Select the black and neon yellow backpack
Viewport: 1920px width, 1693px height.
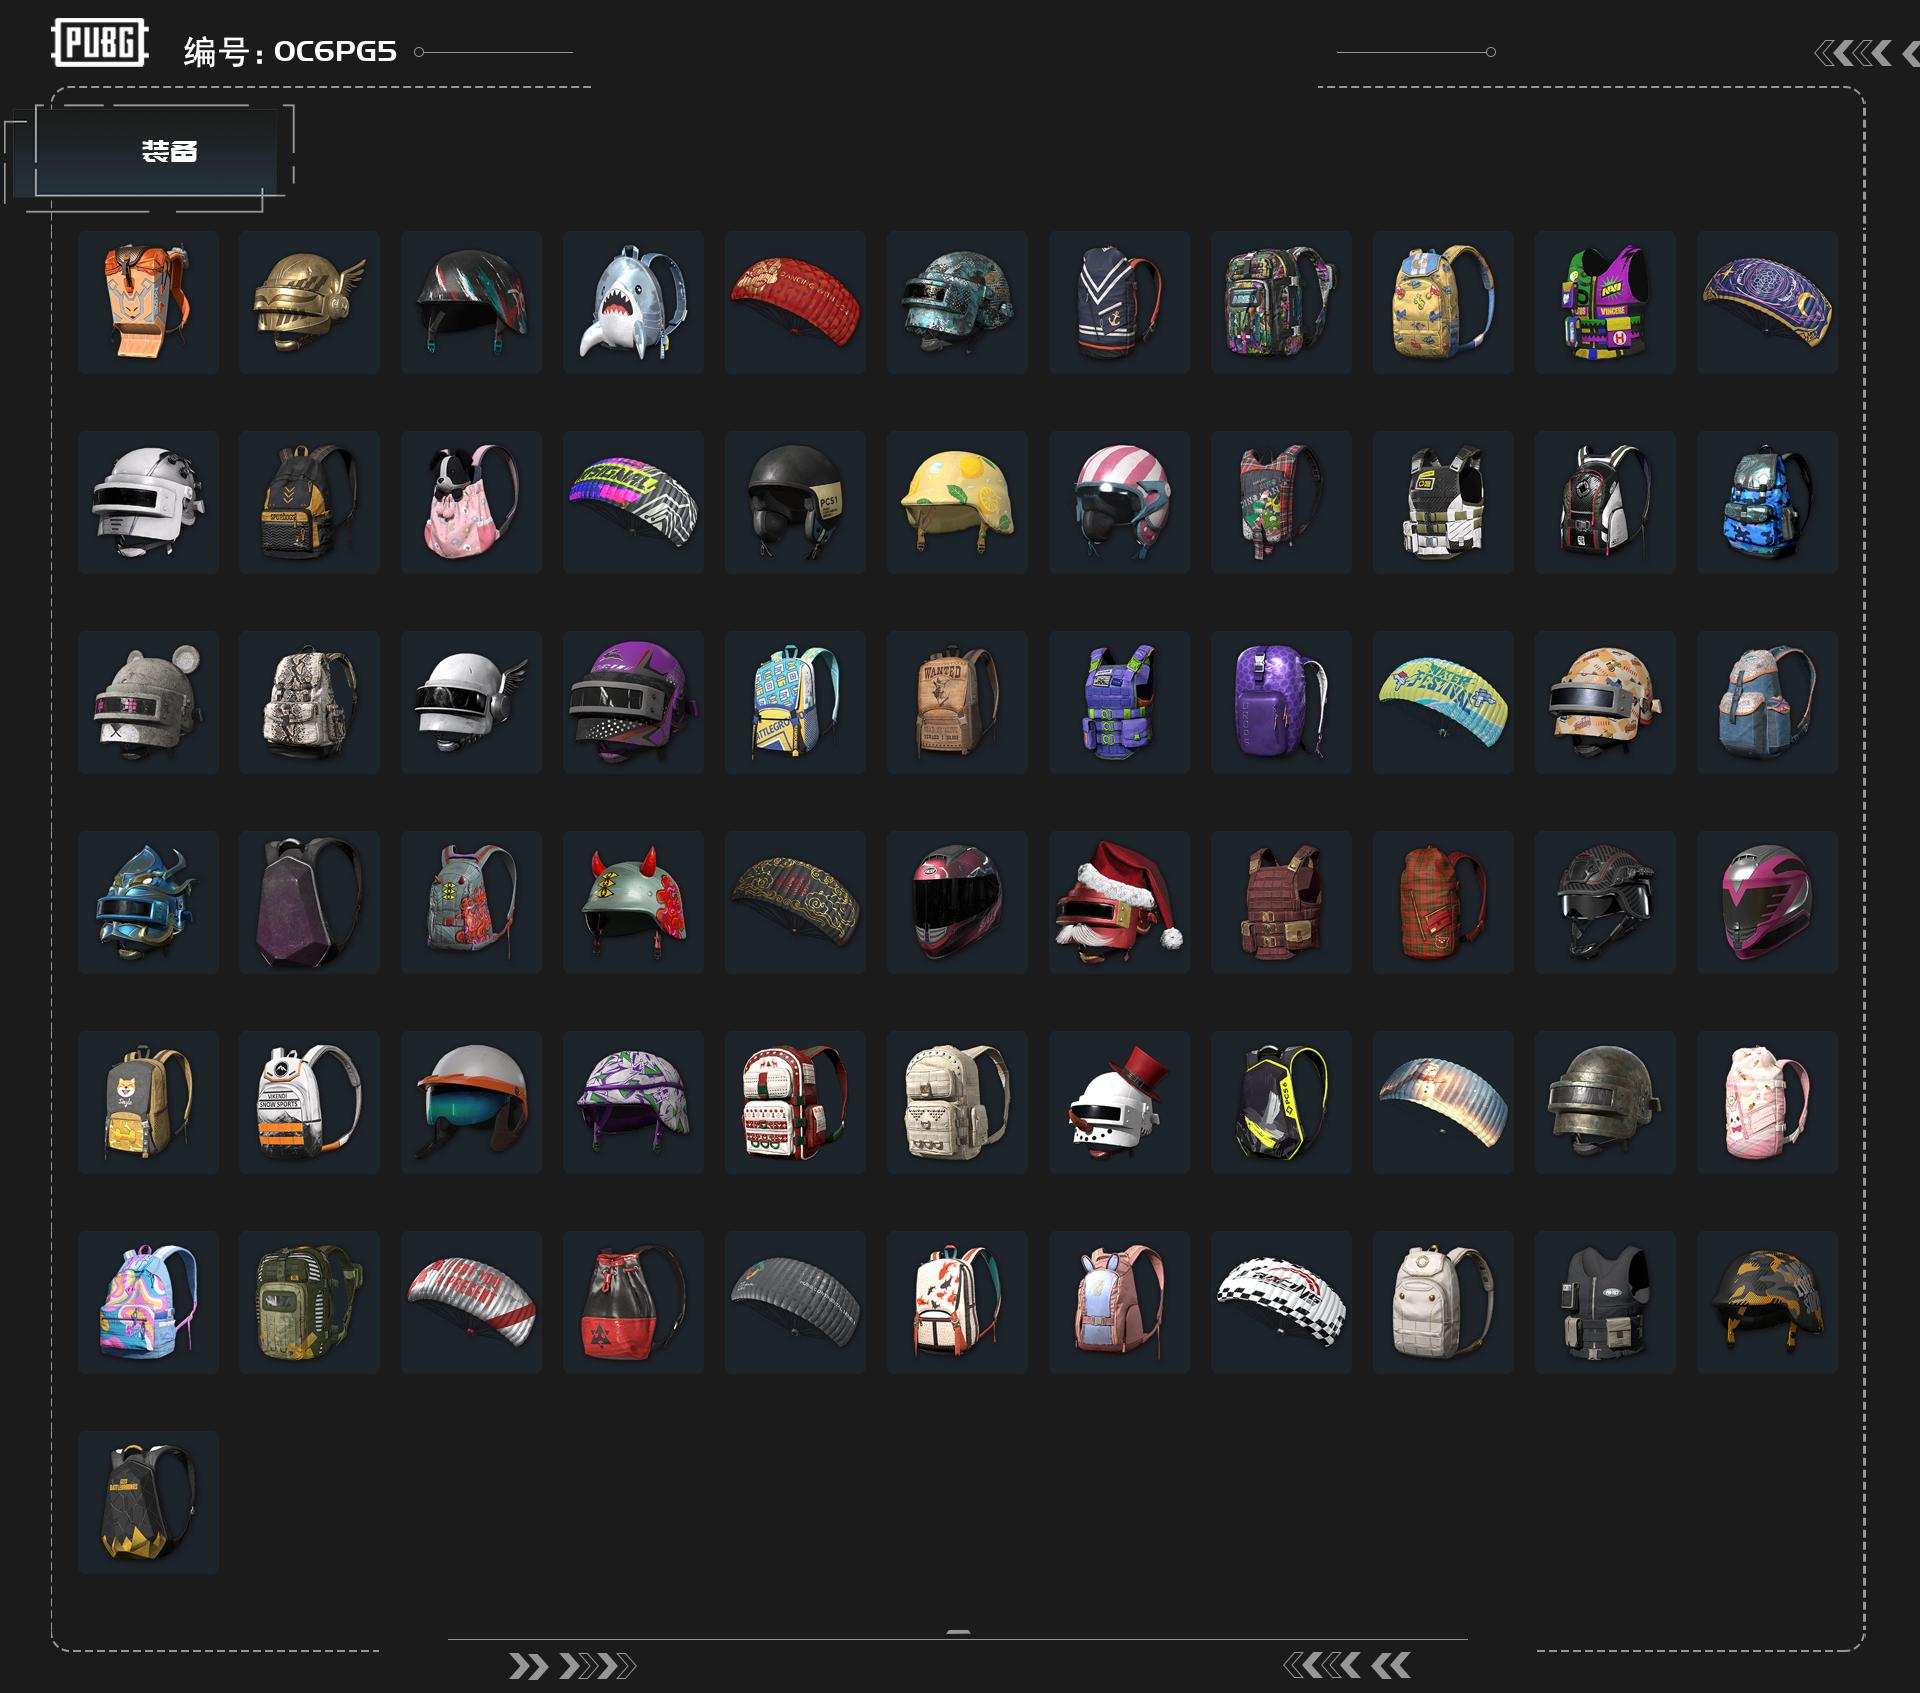click(x=1281, y=1102)
